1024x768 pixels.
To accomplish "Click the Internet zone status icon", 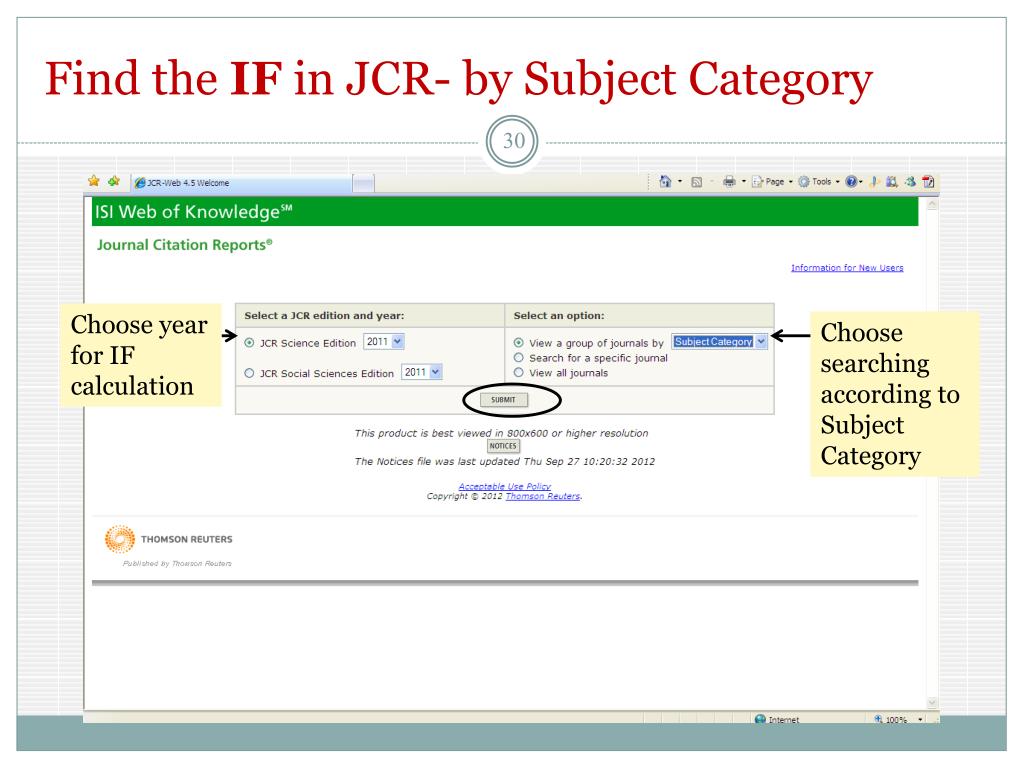I will click(760, 719).
